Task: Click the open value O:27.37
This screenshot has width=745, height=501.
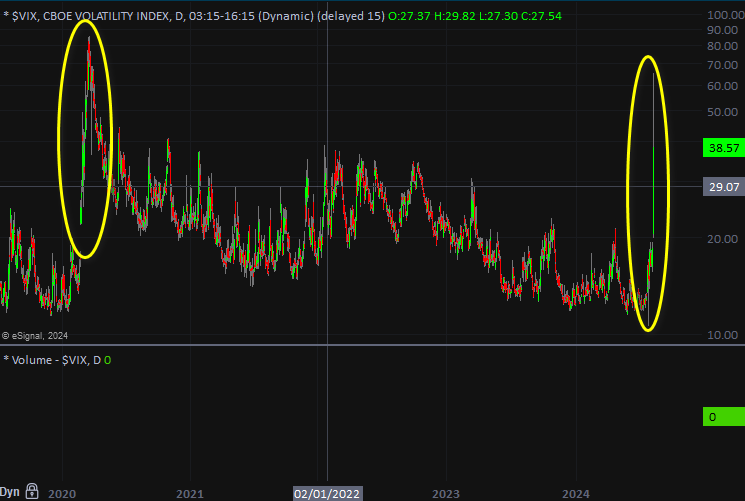Action: point(409,16)
